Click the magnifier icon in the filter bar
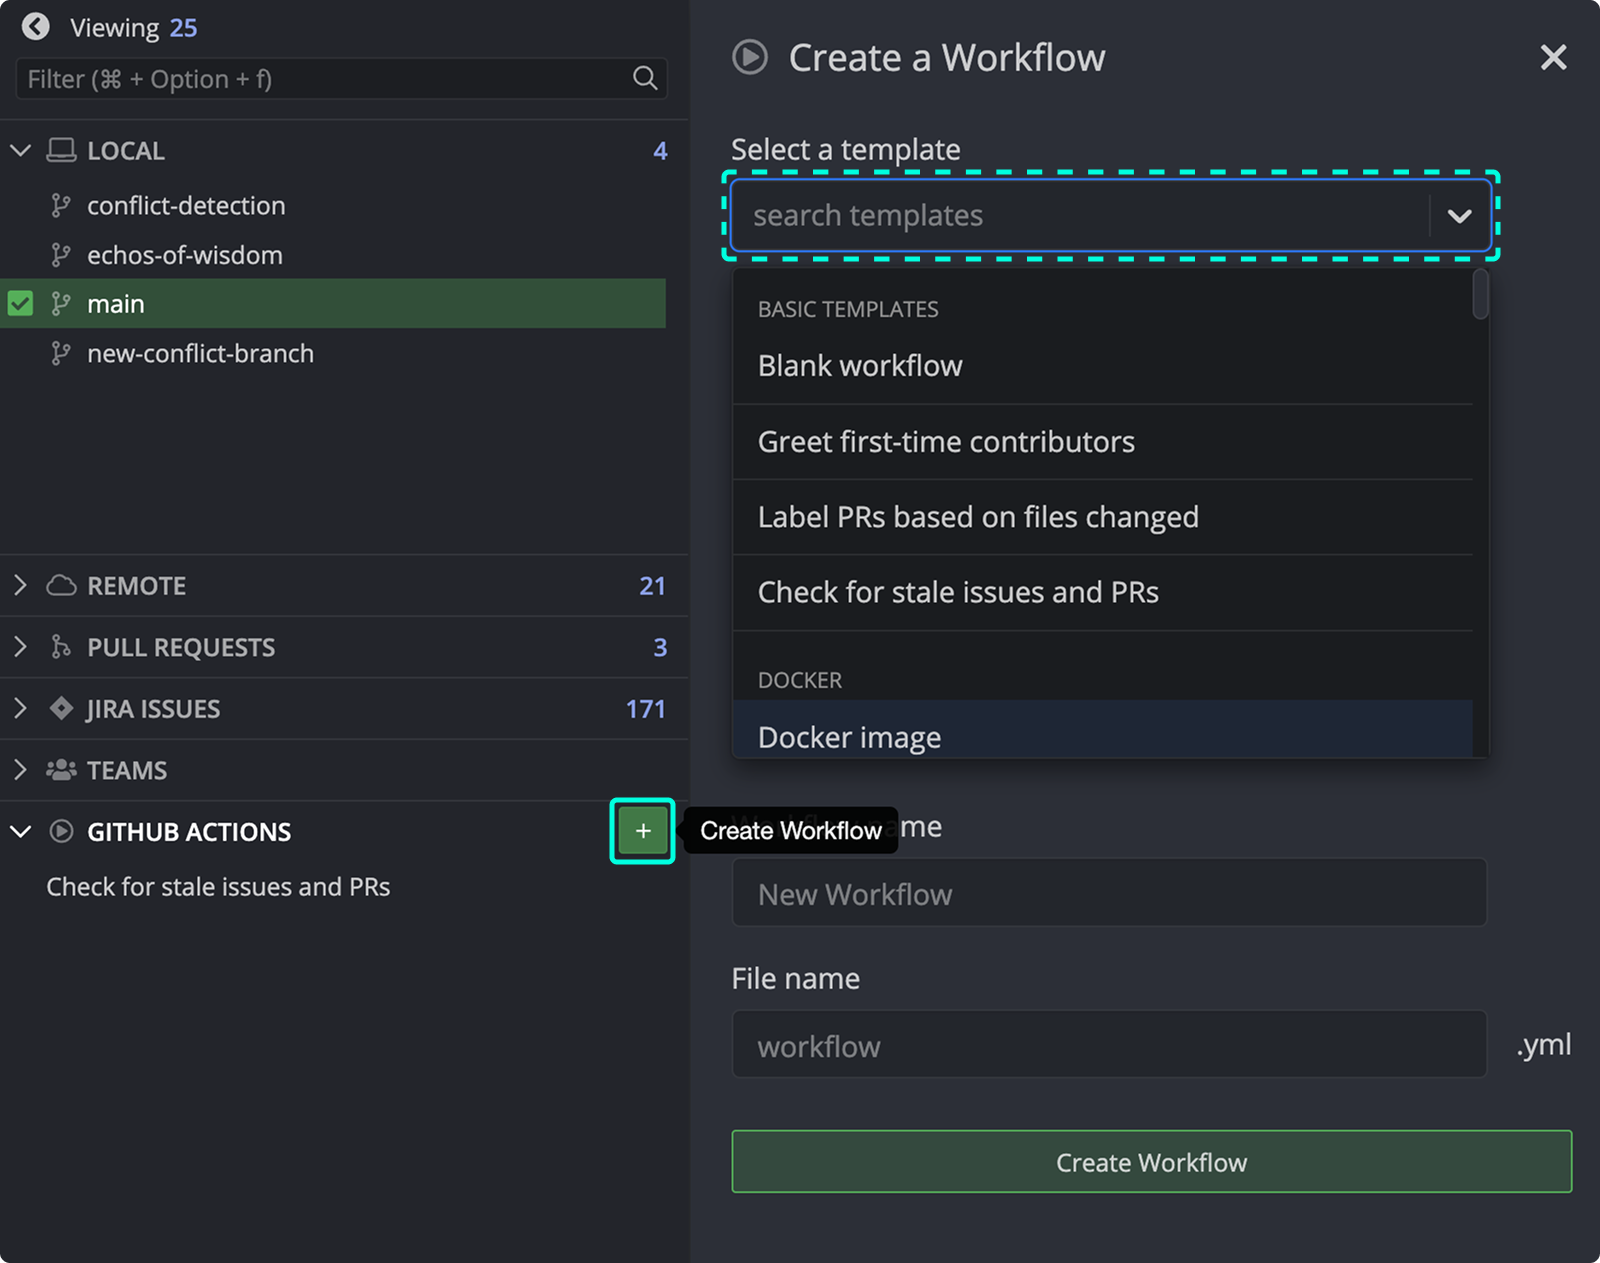This screenshot has height=1263, width=1600. click(644, 78)
